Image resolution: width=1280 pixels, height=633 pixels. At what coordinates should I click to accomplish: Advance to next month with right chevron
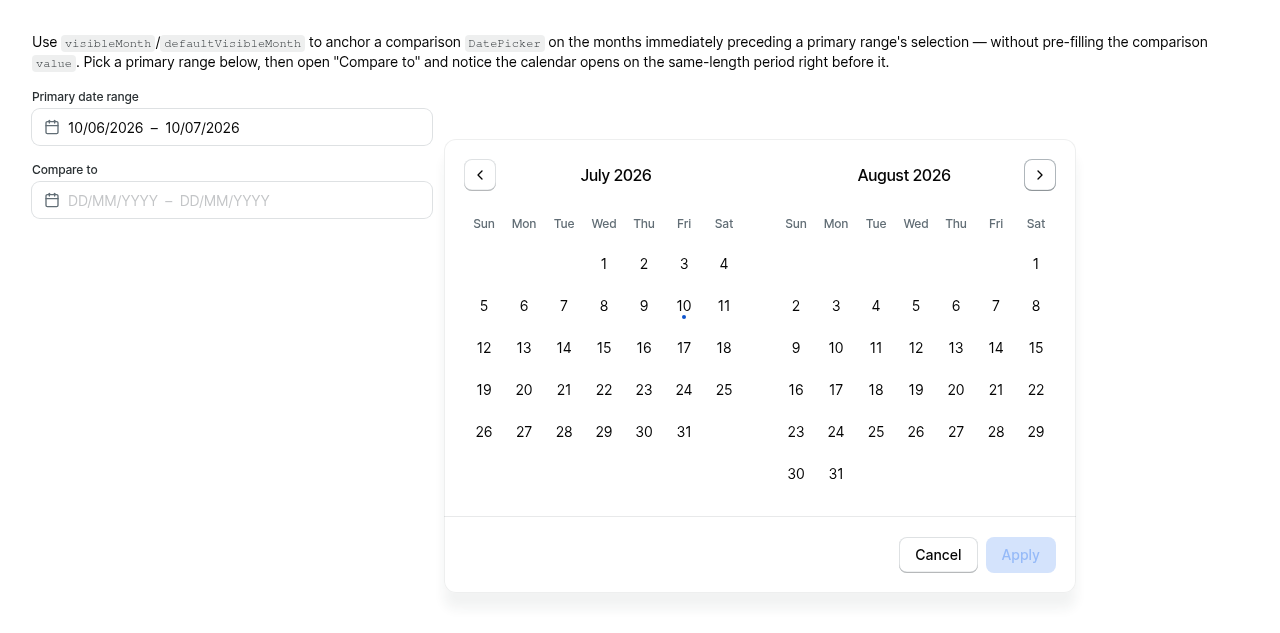(x=1040, y=175)
